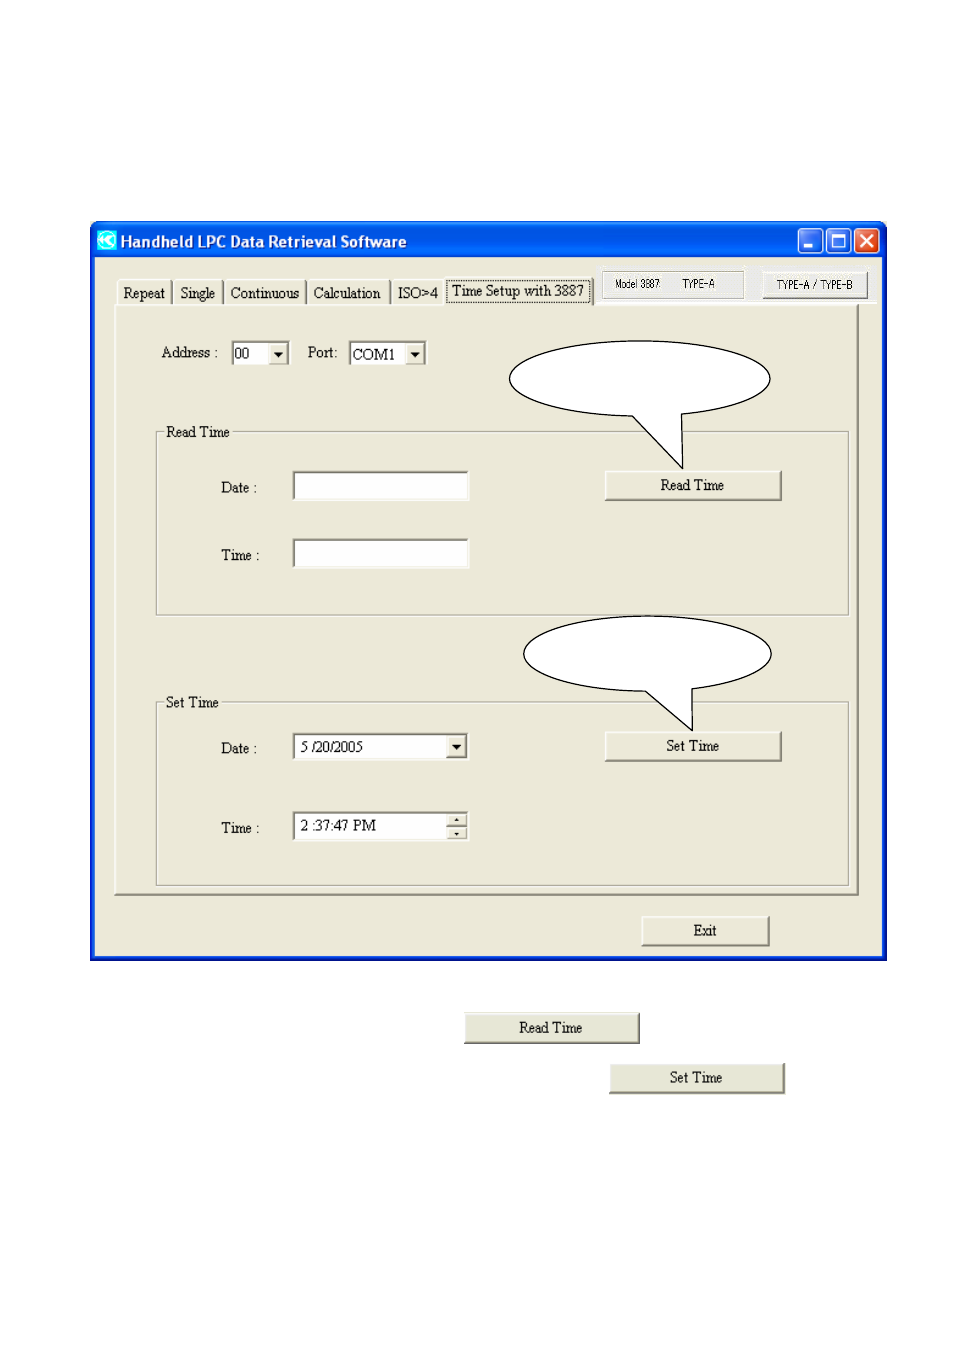Click Set Time button image below dialog
The image size is (954, 1350).
(x=696, y=1078)
